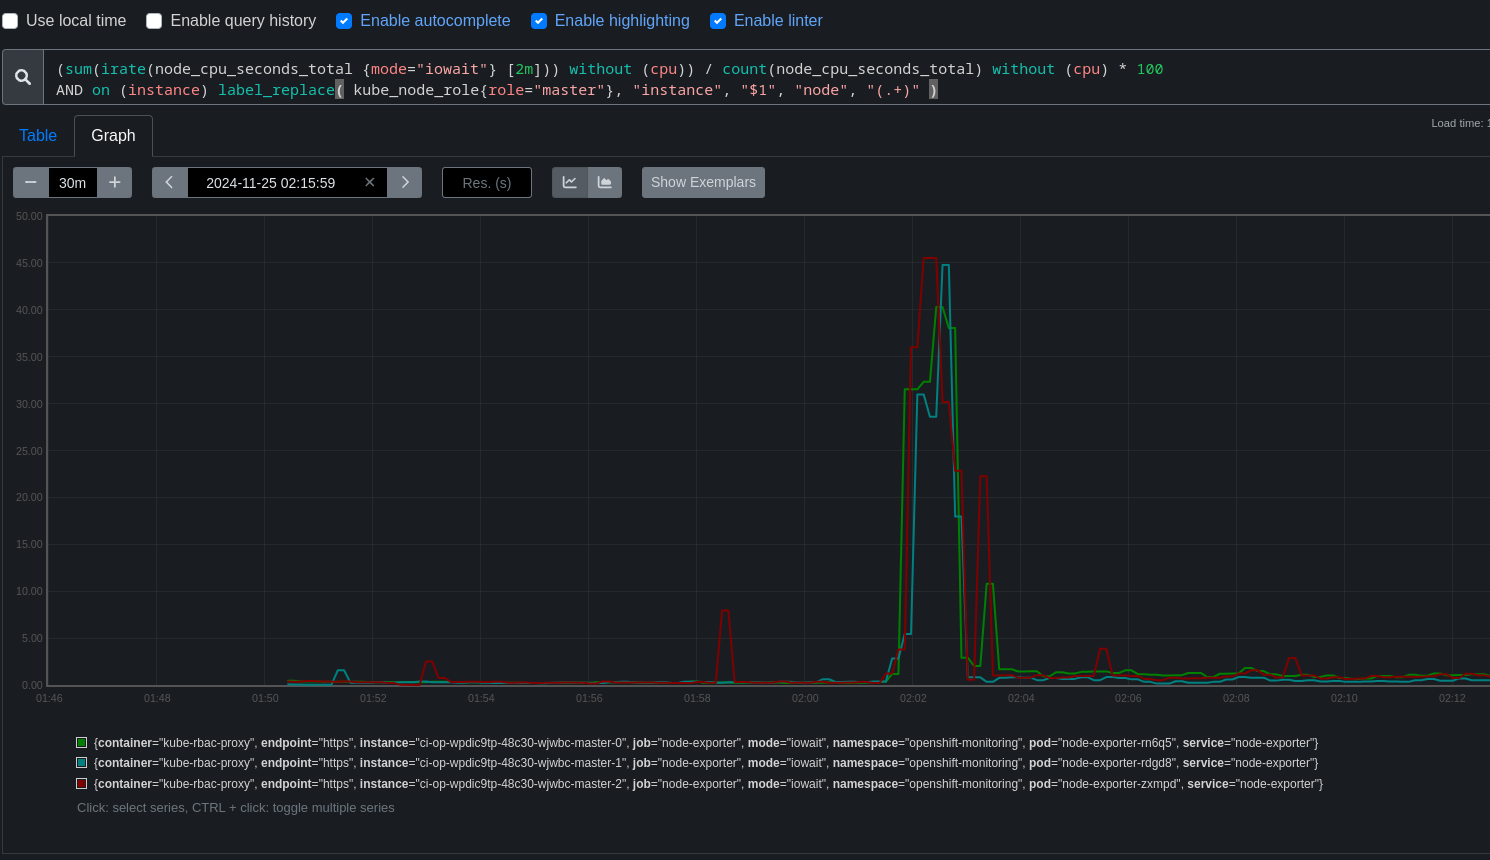1490x860 pixels.
Task: Go to next time window arrow
Action: coord(405,182)
